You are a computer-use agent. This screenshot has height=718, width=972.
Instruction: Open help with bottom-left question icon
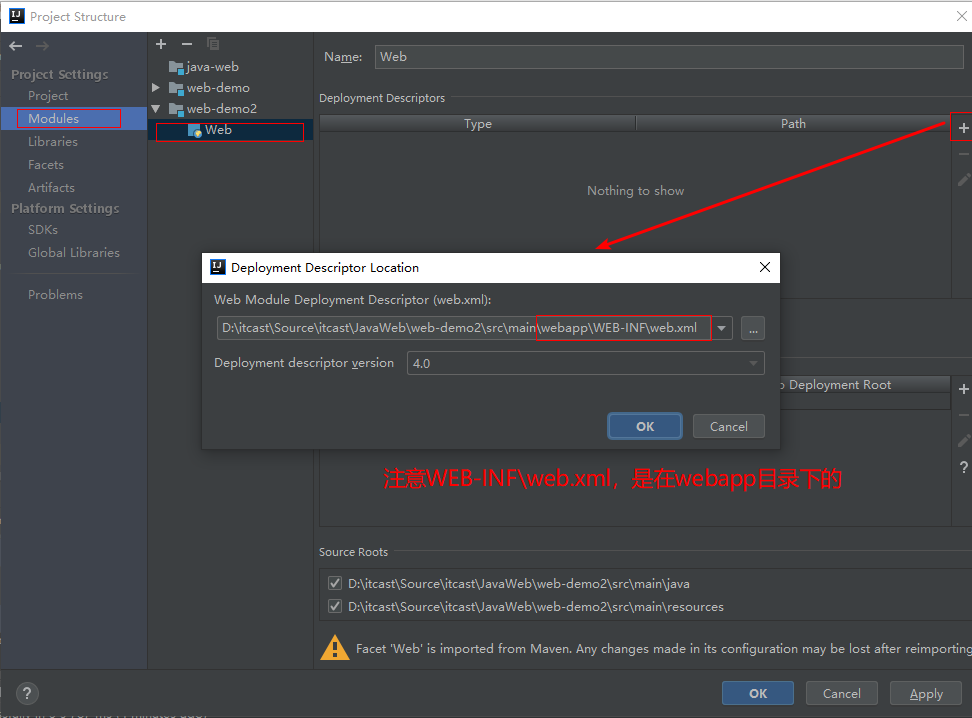click(27, 693)
